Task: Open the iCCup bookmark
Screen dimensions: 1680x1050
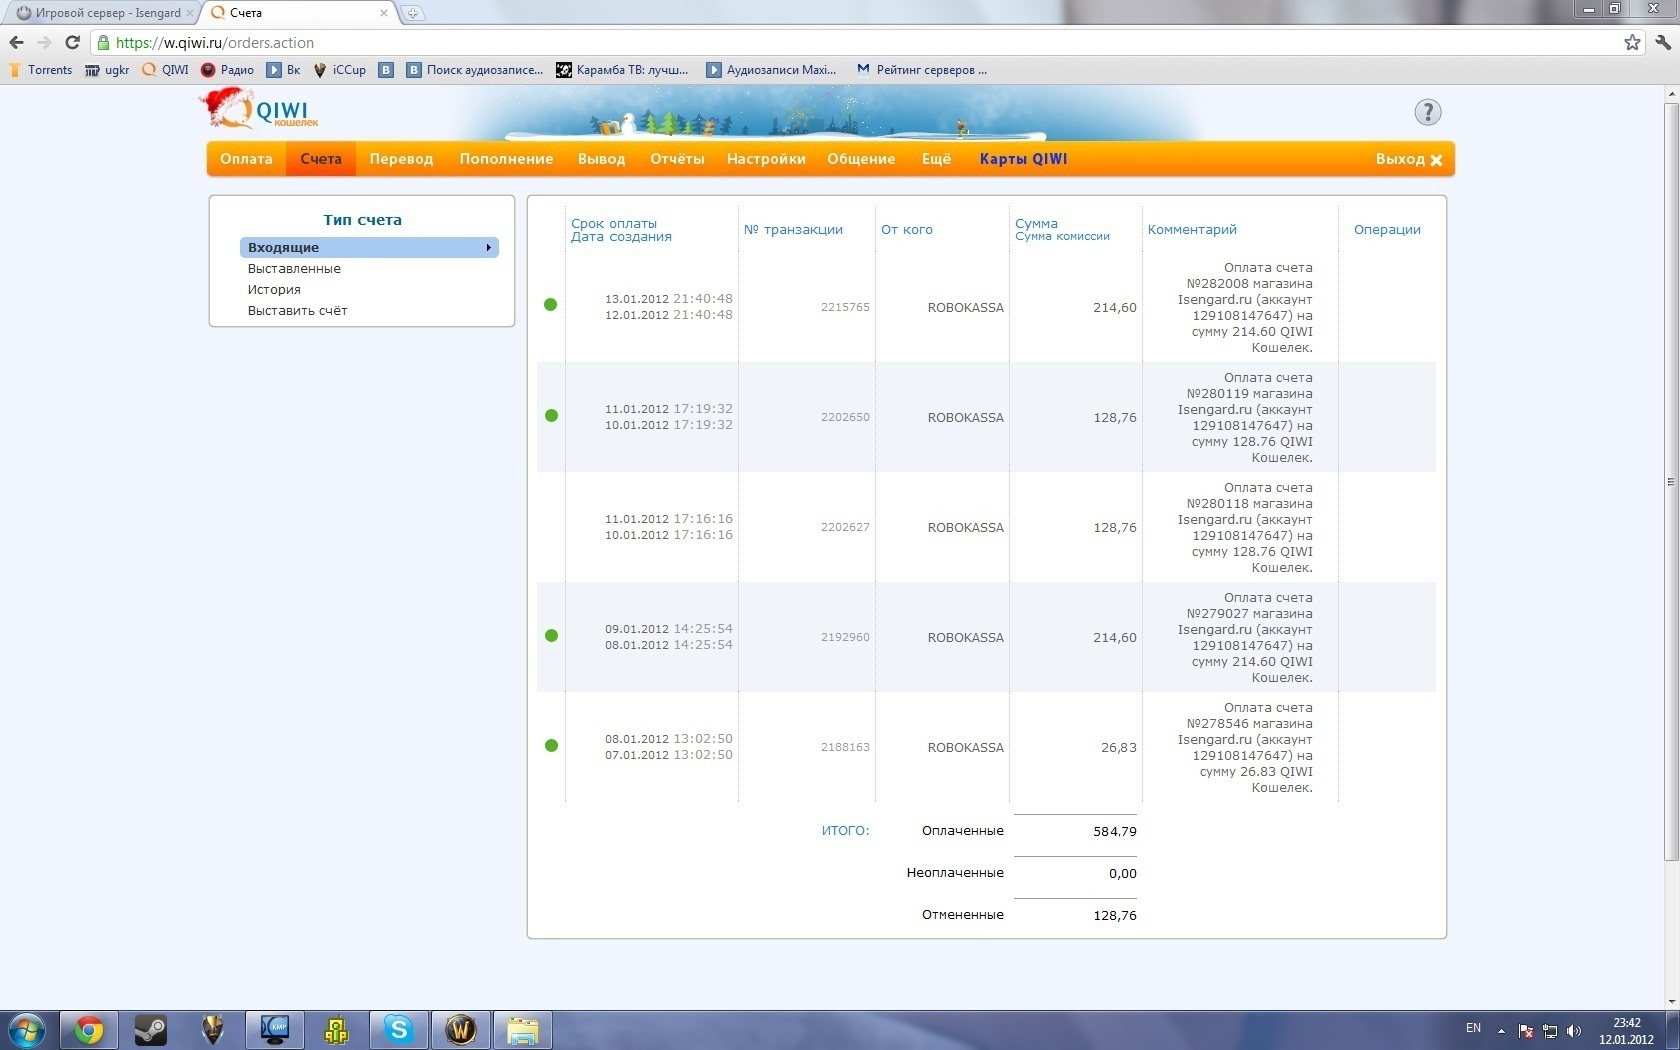Action: pyautogui.click(x=340, y=70)
